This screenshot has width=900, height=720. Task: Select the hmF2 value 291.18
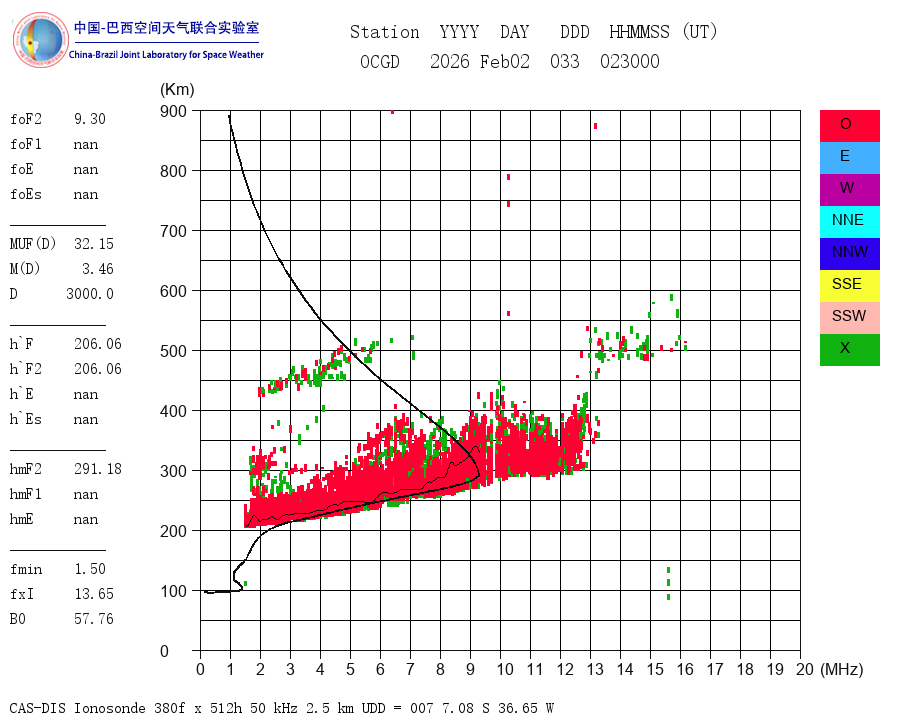[97, 469]
